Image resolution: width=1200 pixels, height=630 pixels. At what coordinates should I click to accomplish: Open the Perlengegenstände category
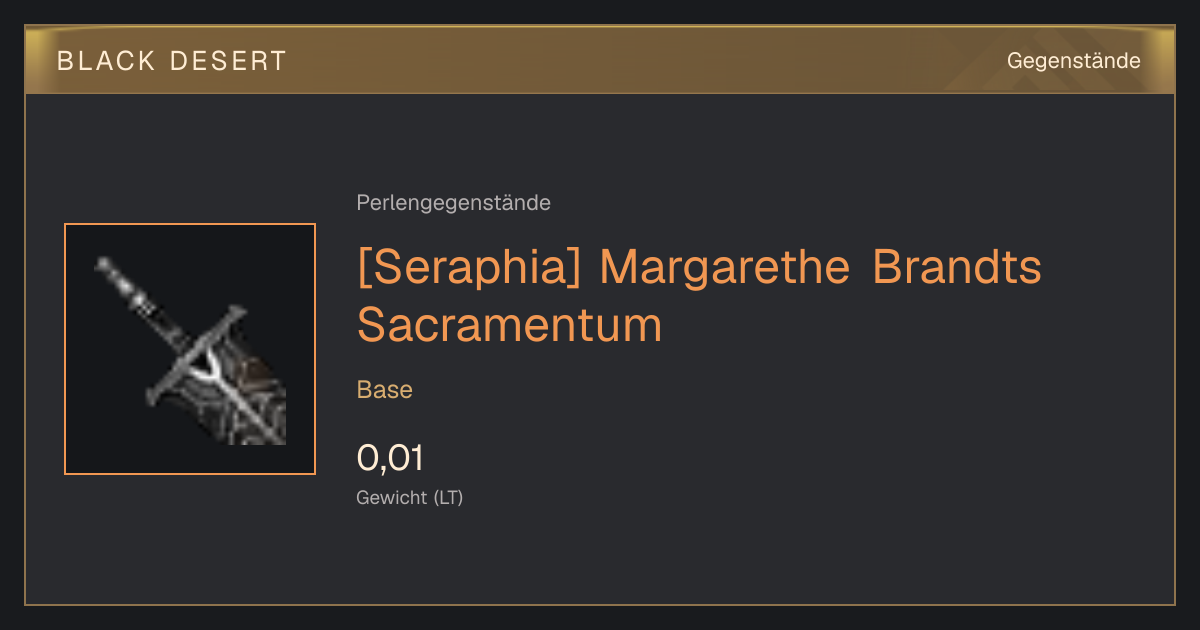click(x=453, y=203)
